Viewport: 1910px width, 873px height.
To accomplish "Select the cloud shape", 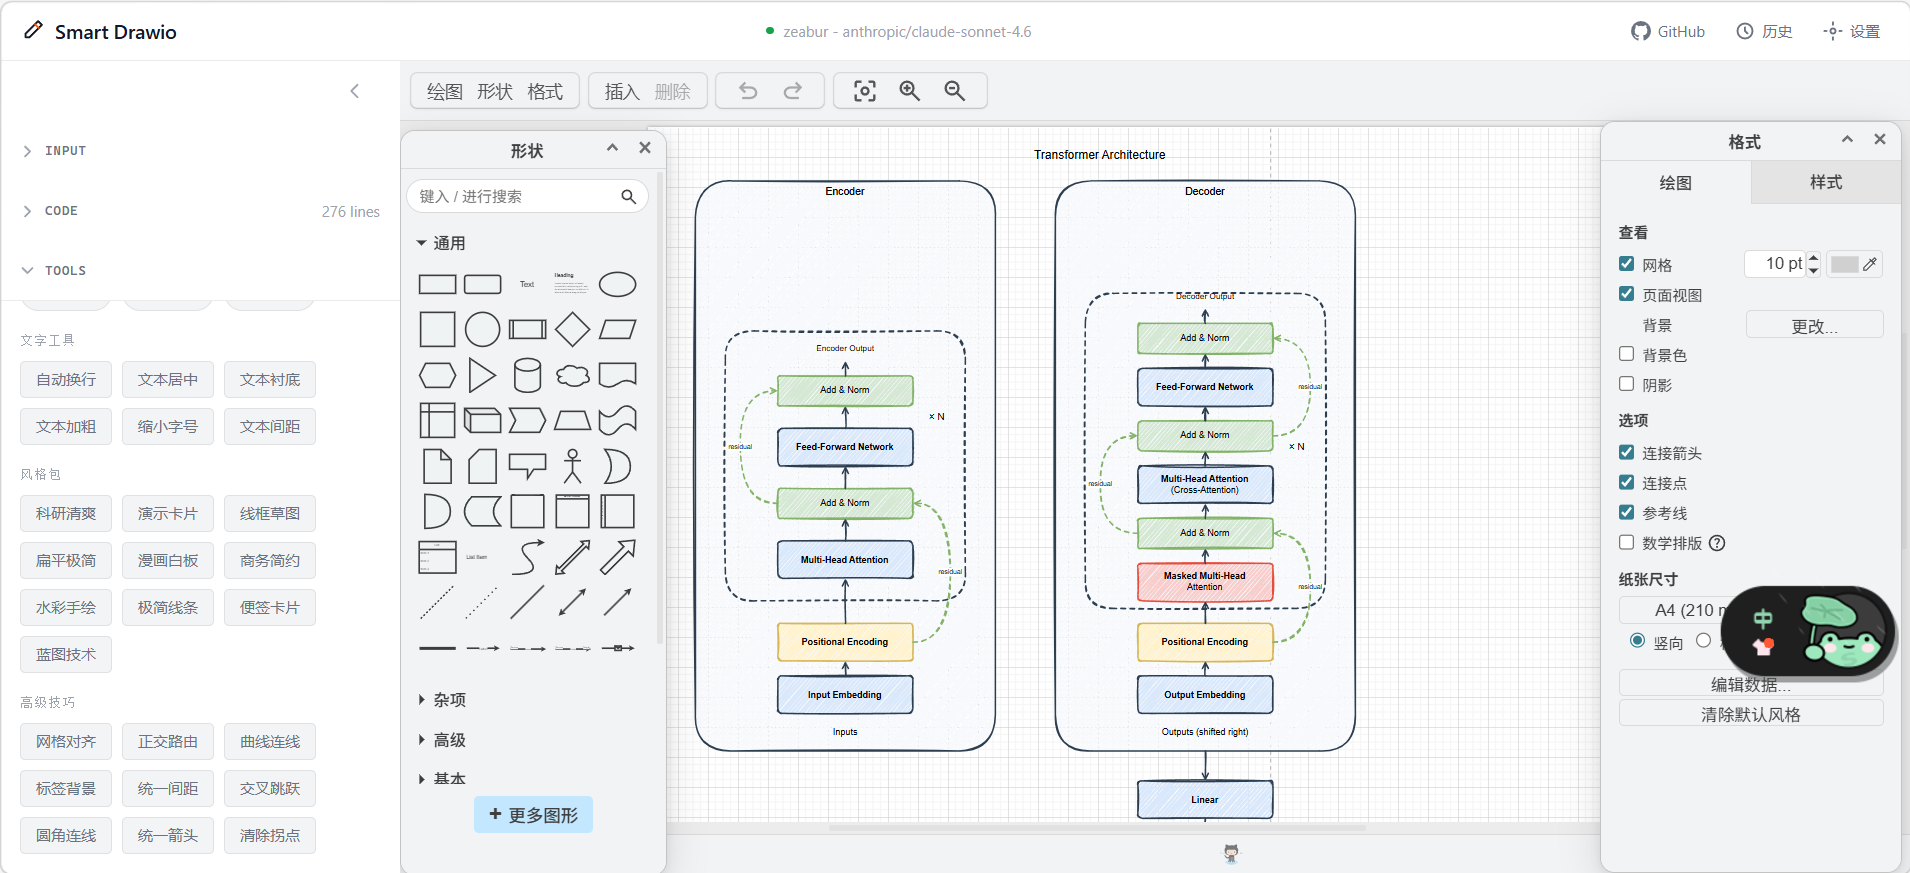I will (x=573, y=375).
